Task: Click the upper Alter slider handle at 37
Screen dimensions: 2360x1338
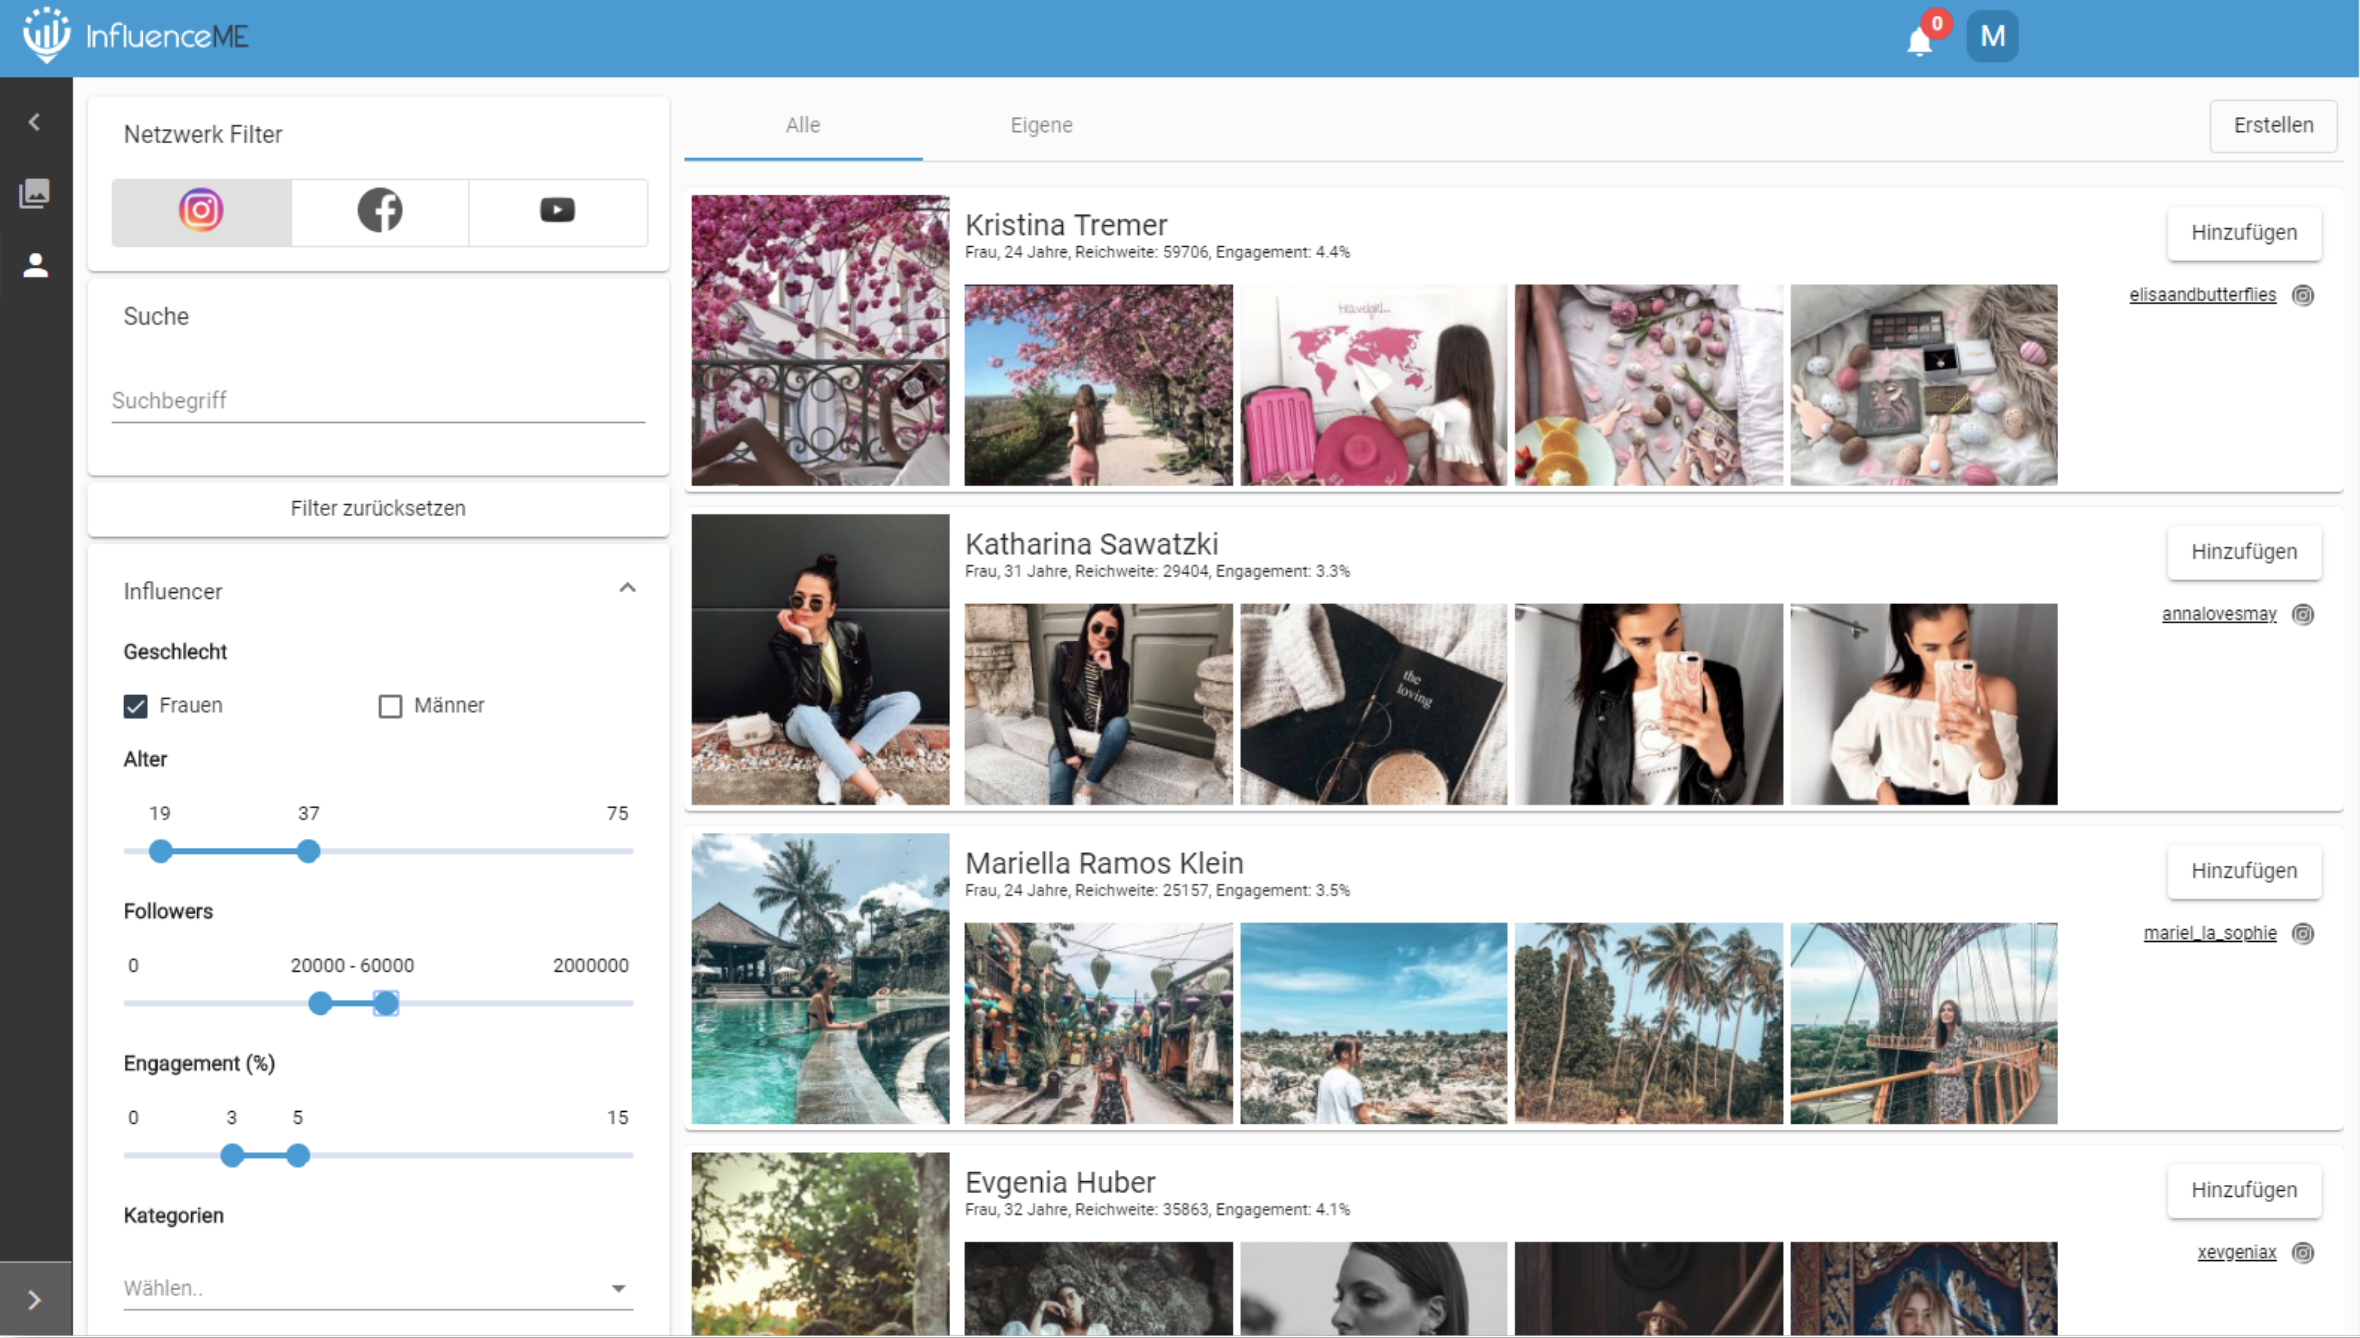Action: coord(308,851)
